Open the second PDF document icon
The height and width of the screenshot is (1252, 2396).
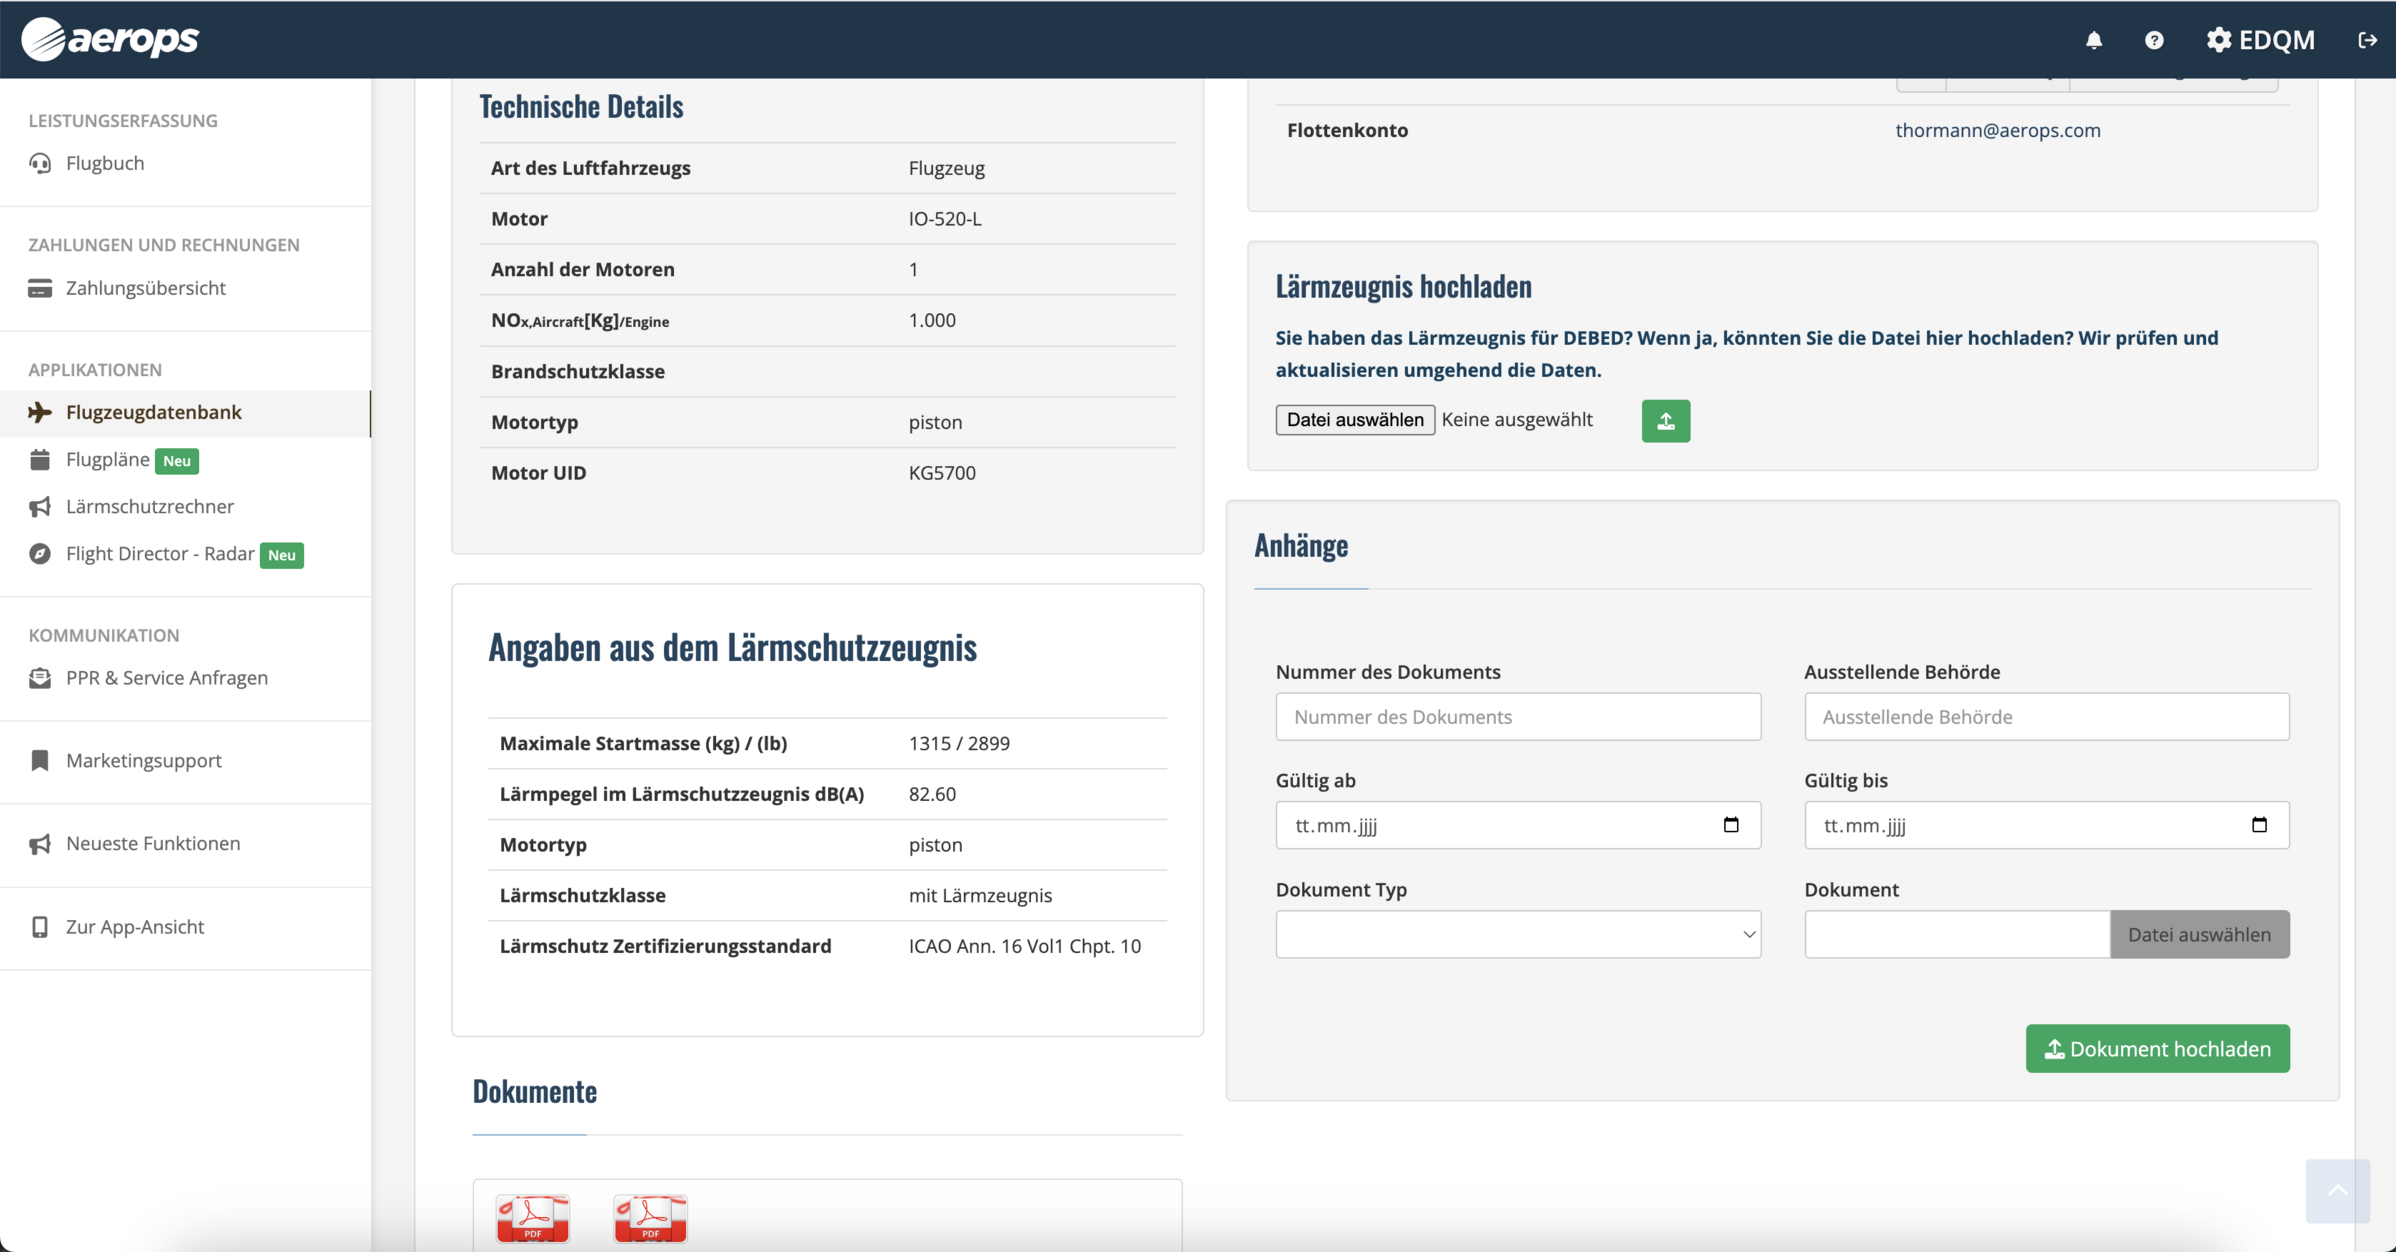point(650,1218)
